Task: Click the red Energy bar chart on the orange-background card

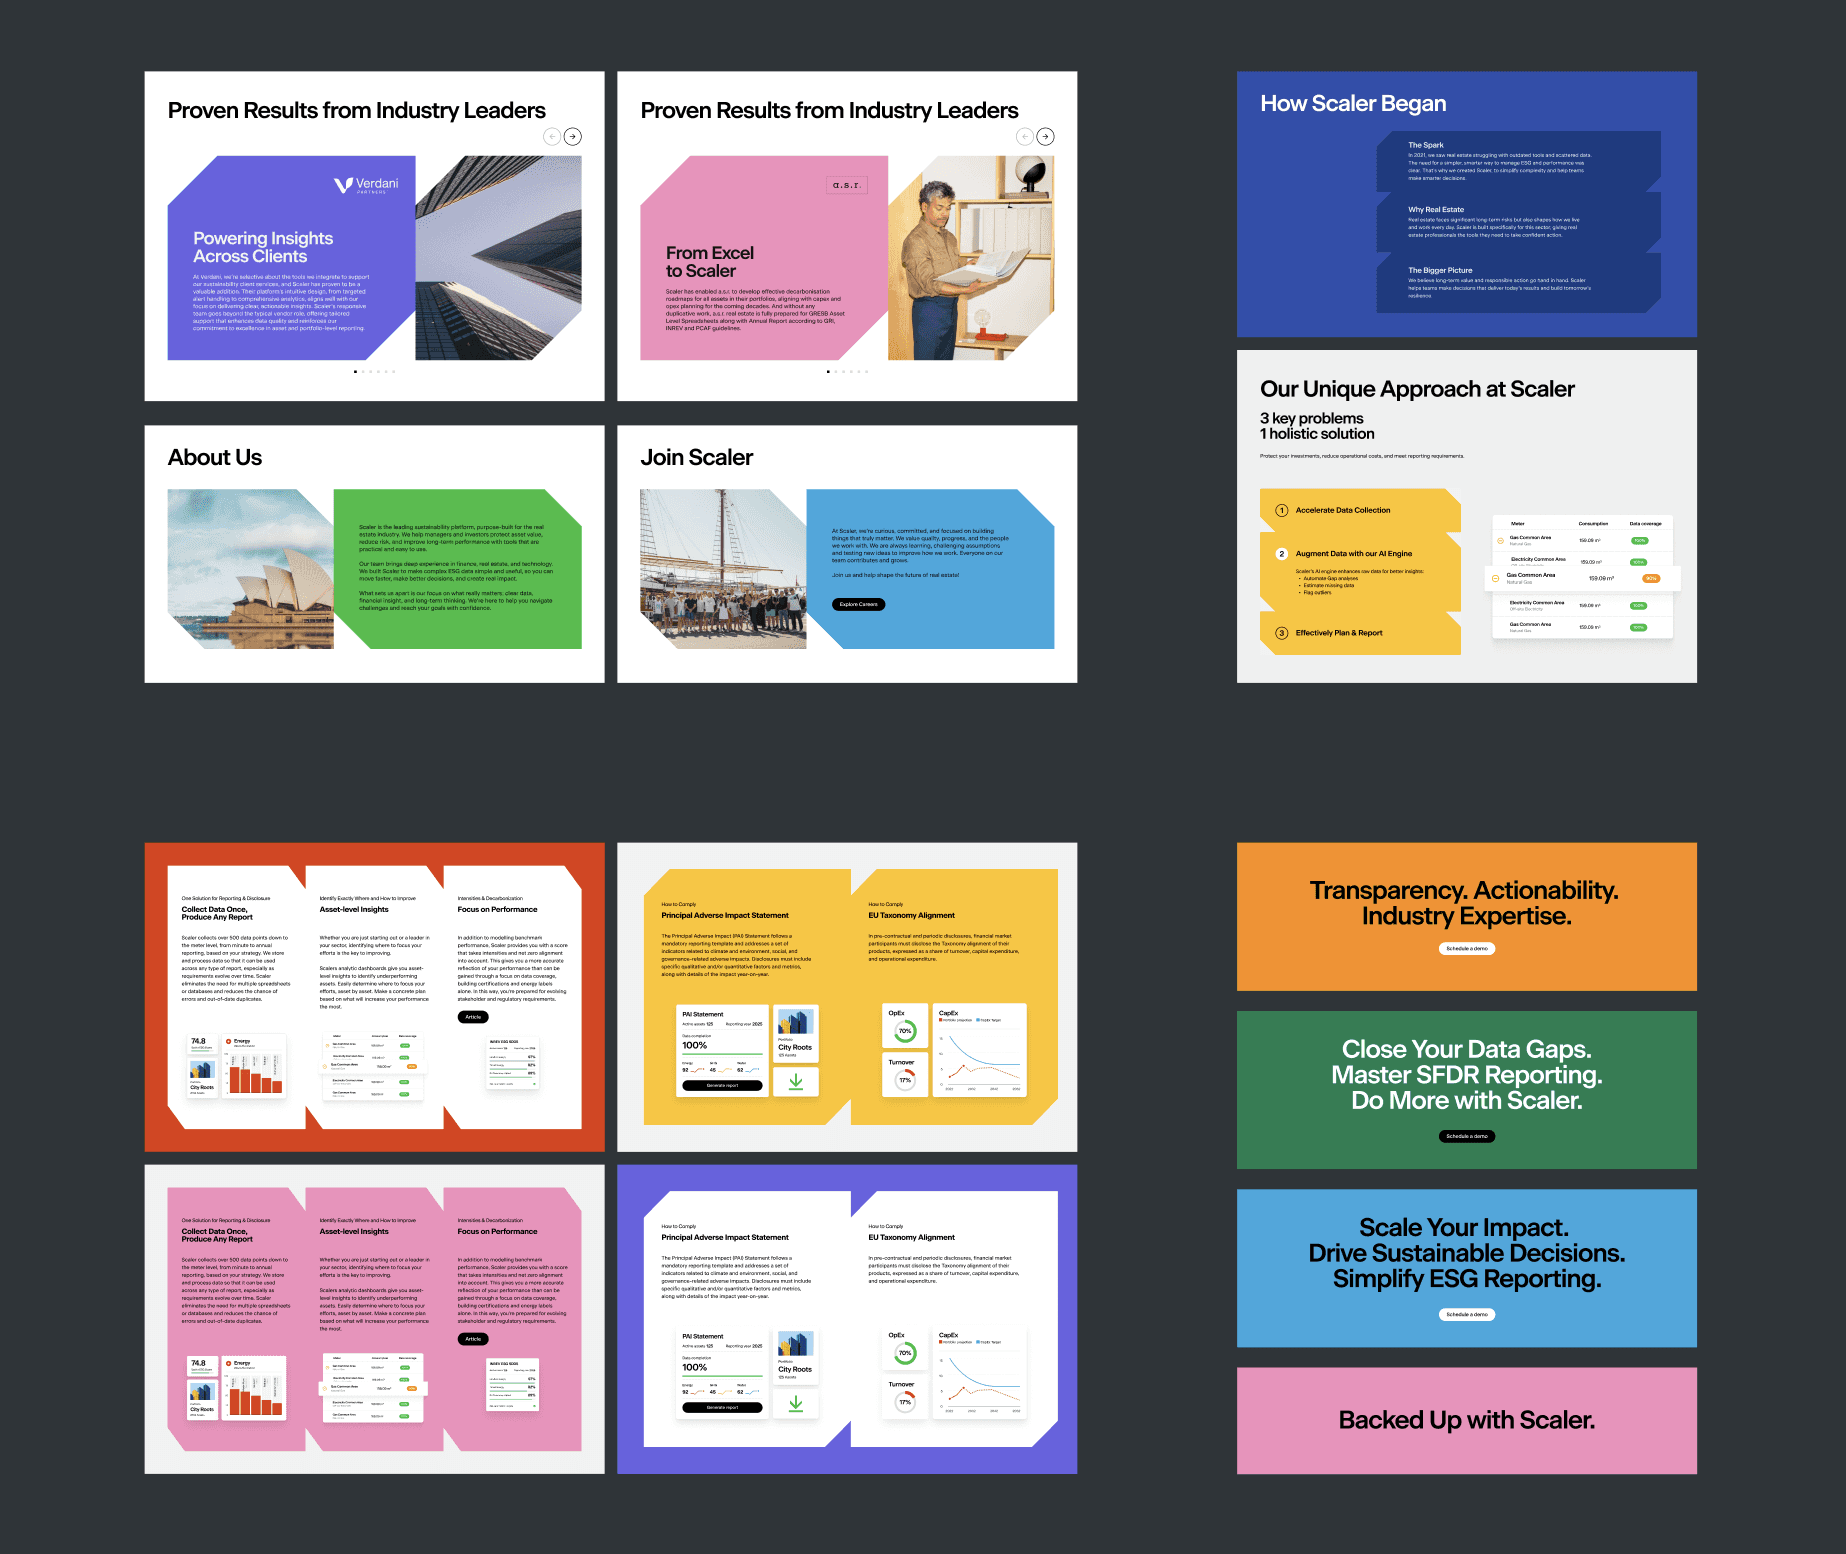Action: [255, 1071]
